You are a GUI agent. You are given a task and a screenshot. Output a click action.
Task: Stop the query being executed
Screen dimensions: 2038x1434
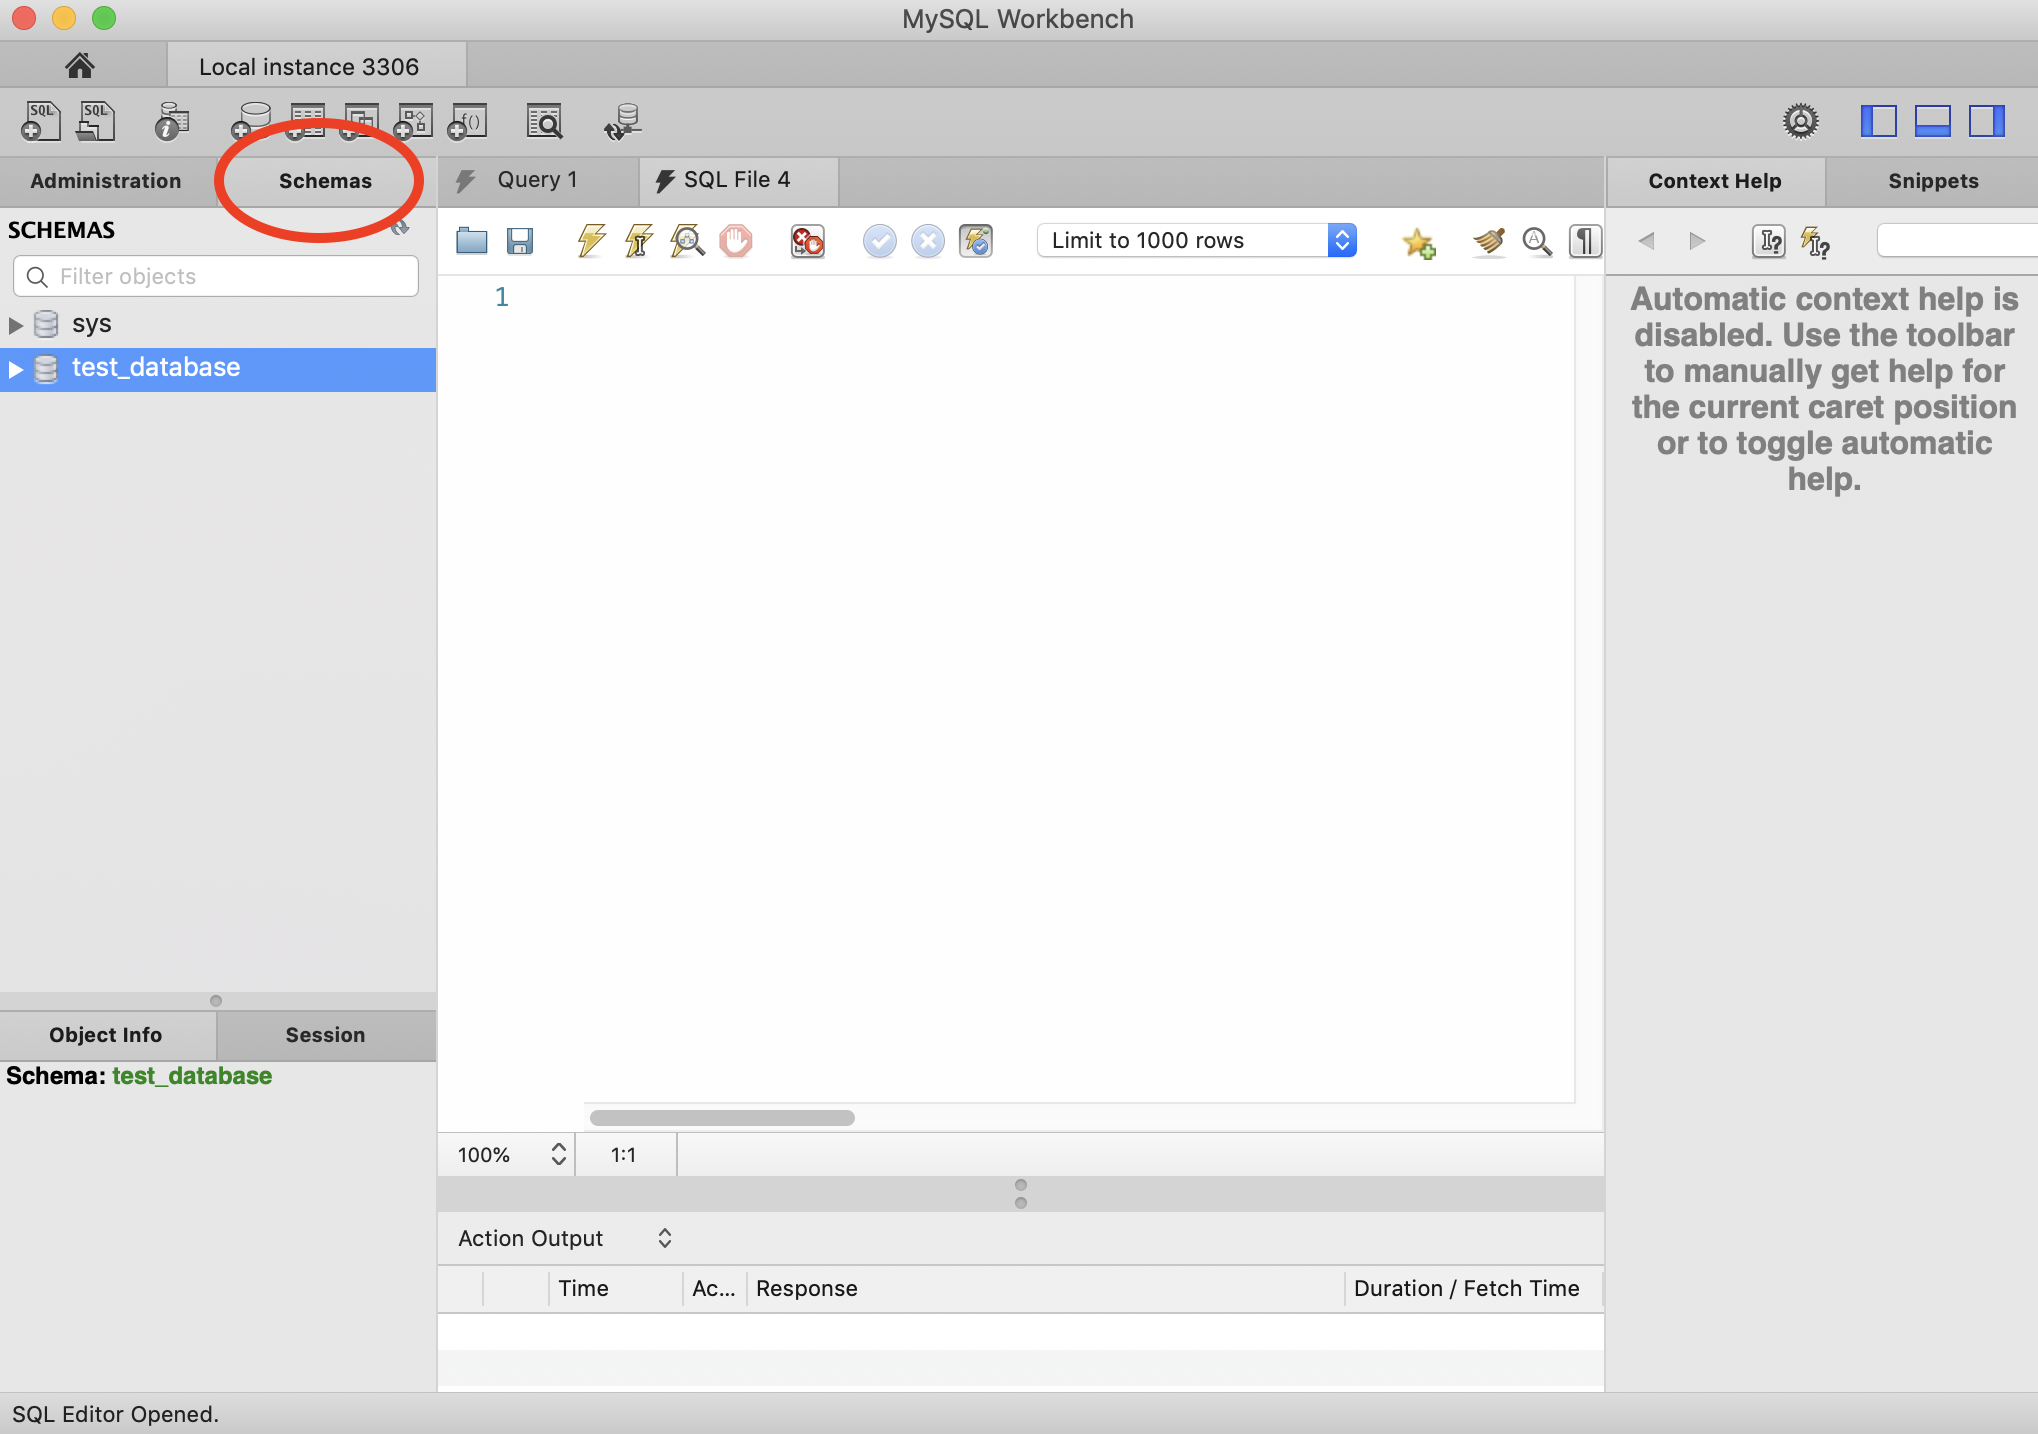click(x=736, y=241)
